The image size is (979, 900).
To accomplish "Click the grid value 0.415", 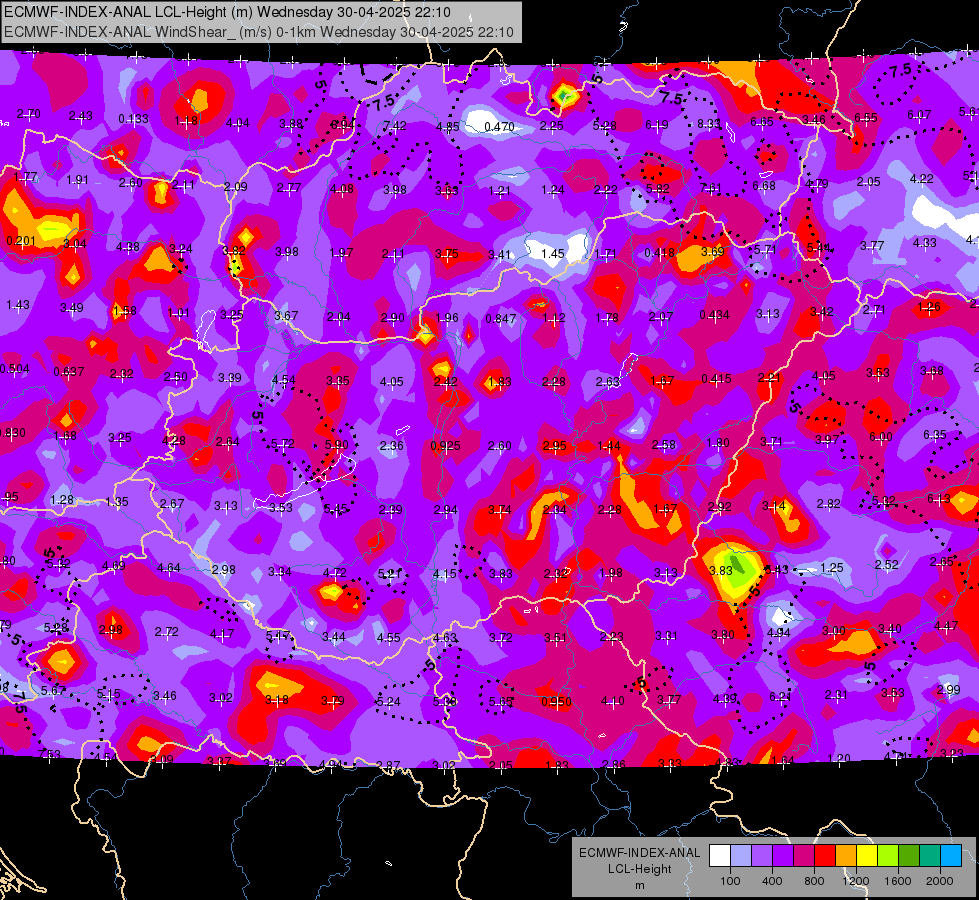I will [x=716, y=378].
